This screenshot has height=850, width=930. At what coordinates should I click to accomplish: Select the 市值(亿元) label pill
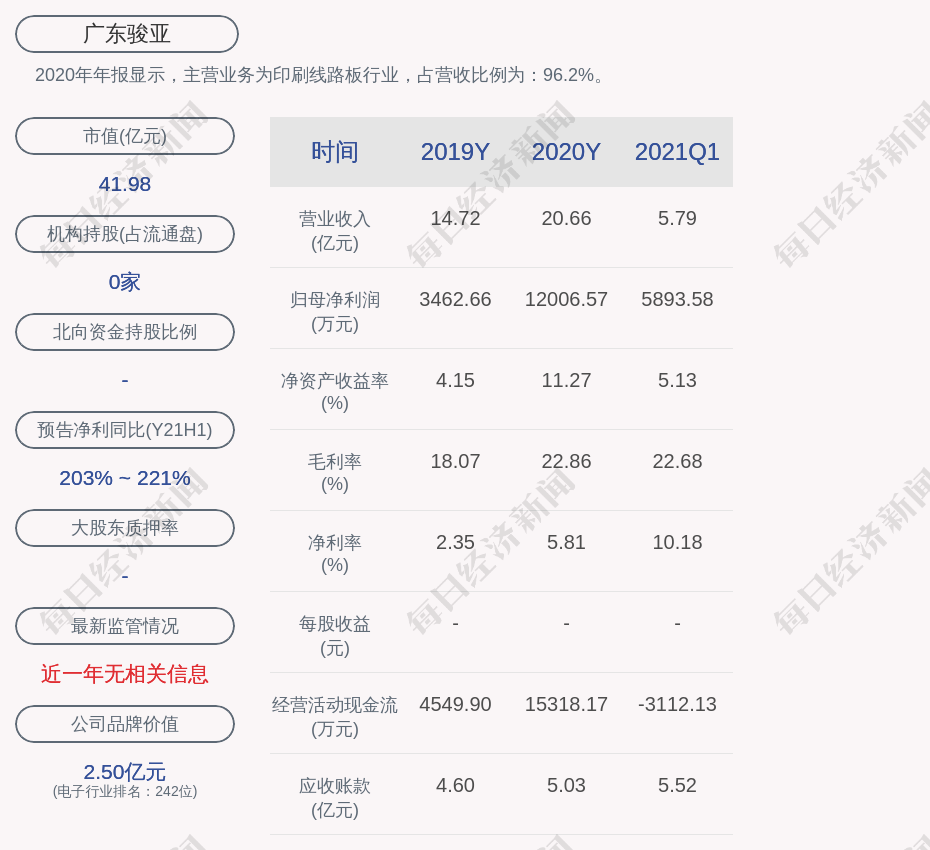125,136
